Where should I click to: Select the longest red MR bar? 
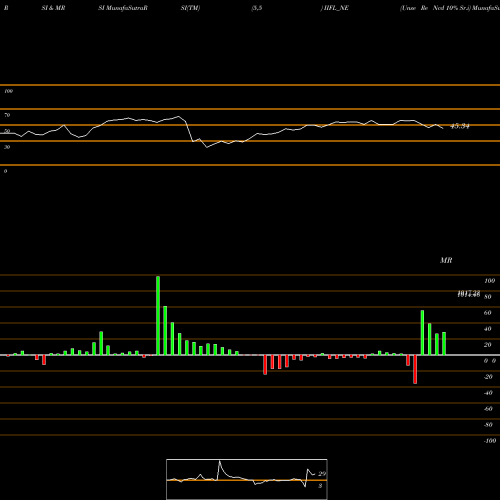[415, 369]
